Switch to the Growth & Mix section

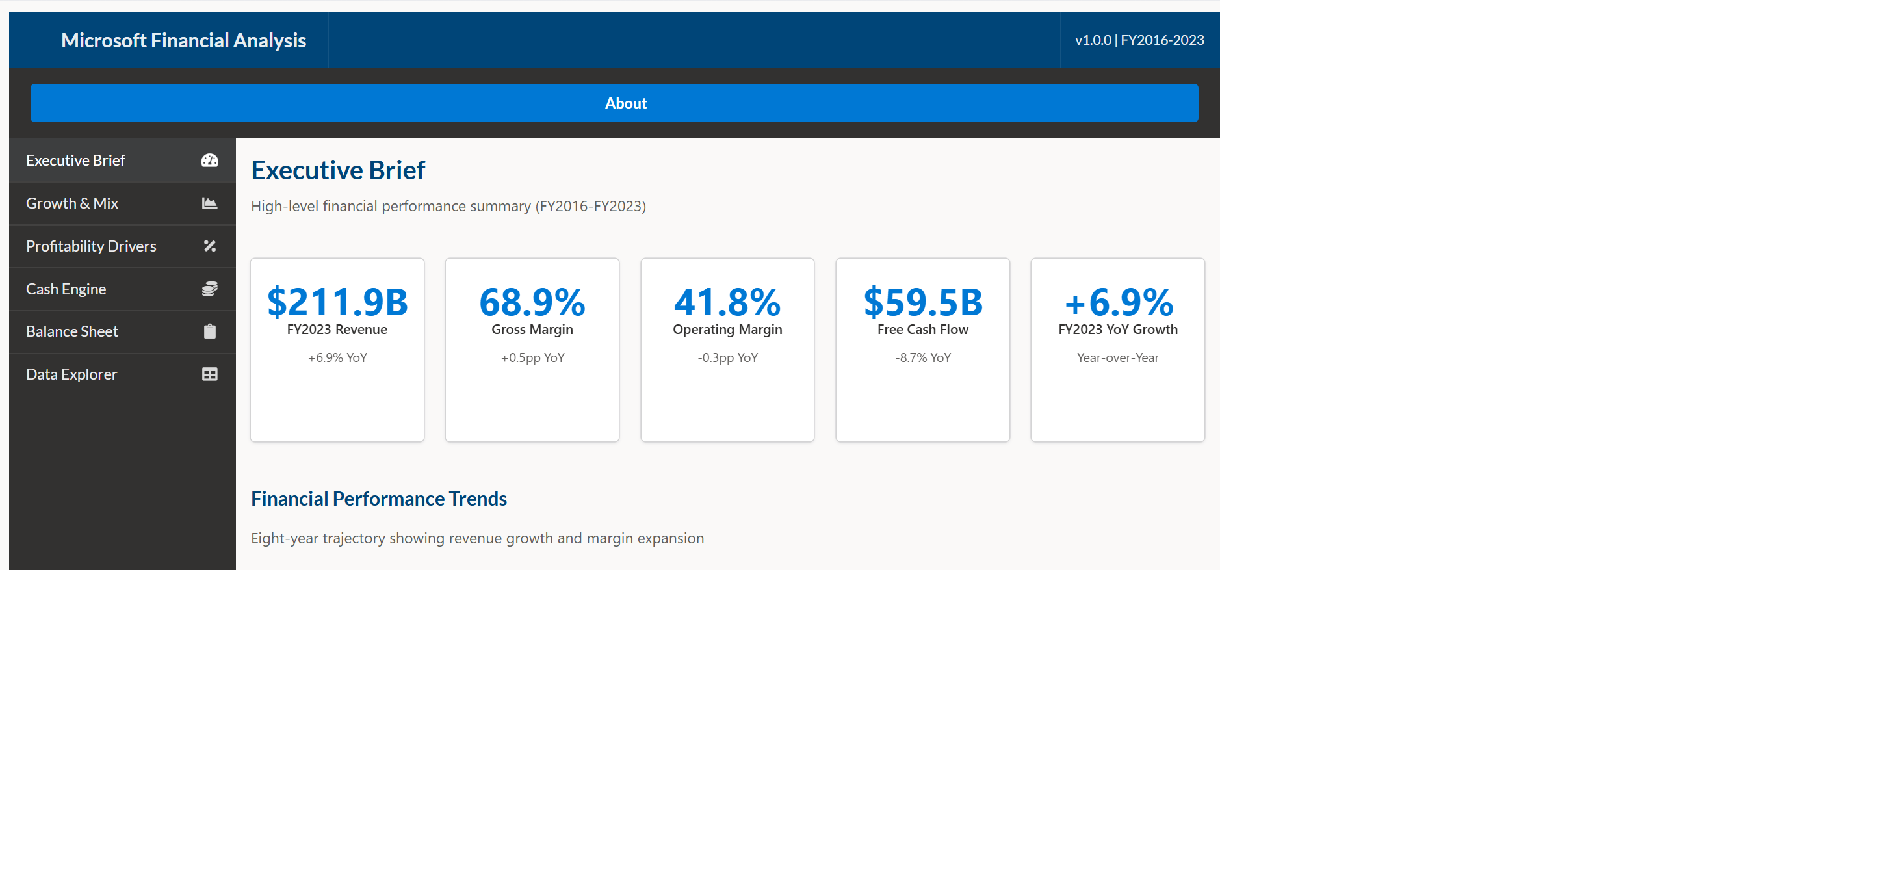(72, 203)
